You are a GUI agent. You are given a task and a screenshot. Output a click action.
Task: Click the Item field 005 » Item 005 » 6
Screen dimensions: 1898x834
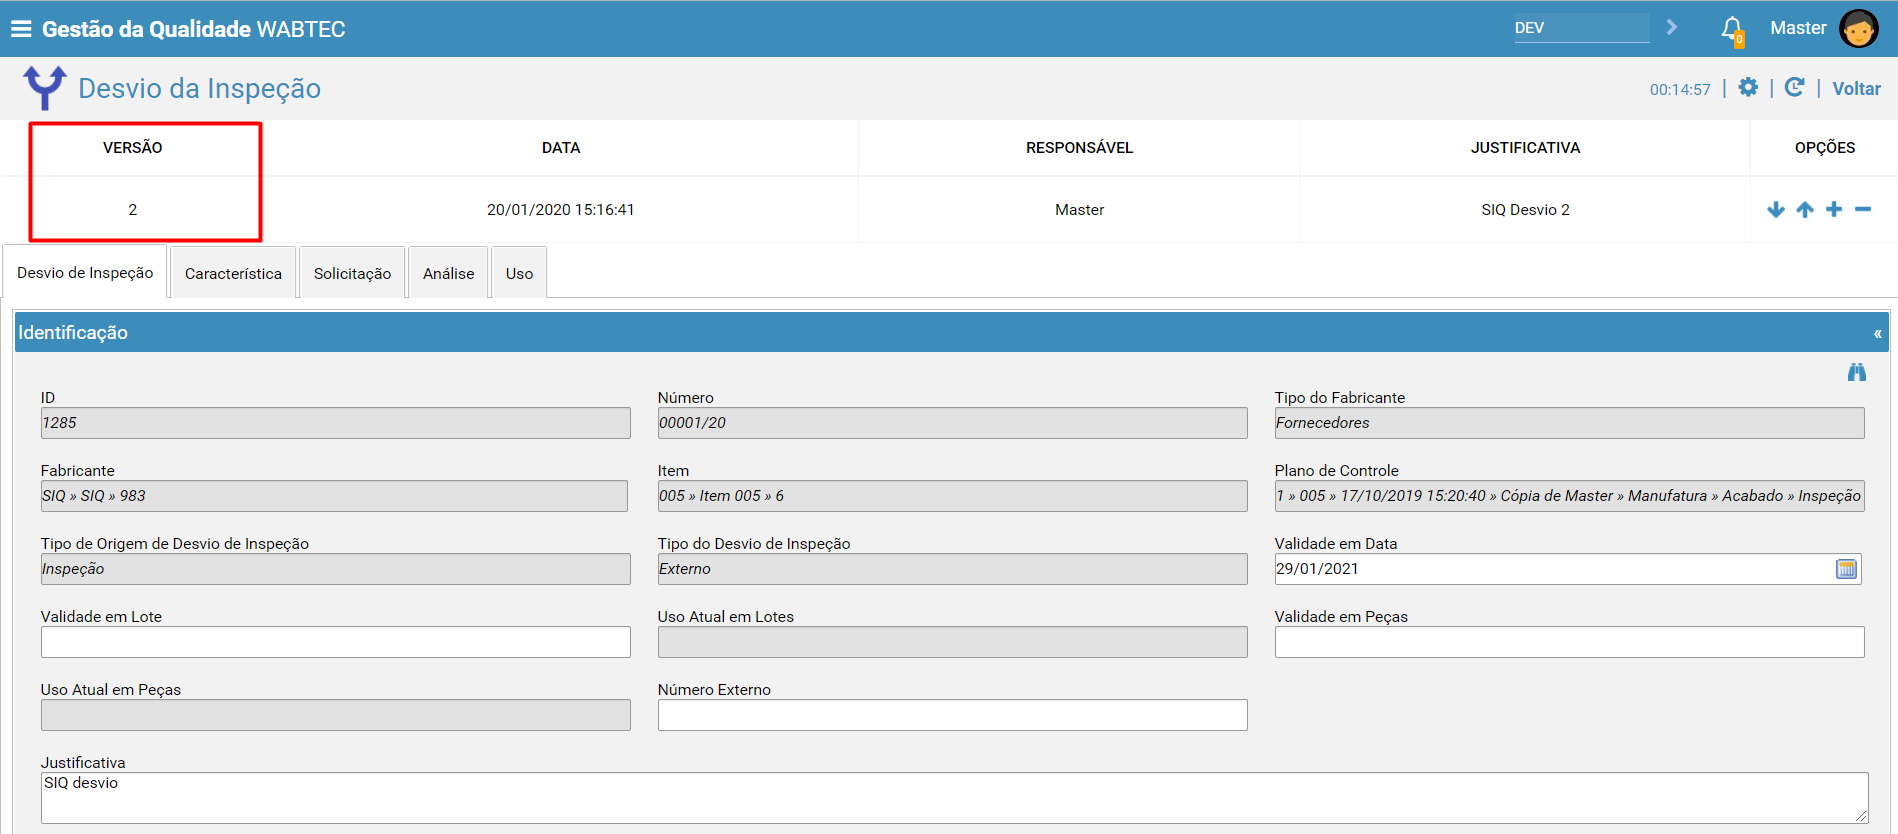[952, 496]
